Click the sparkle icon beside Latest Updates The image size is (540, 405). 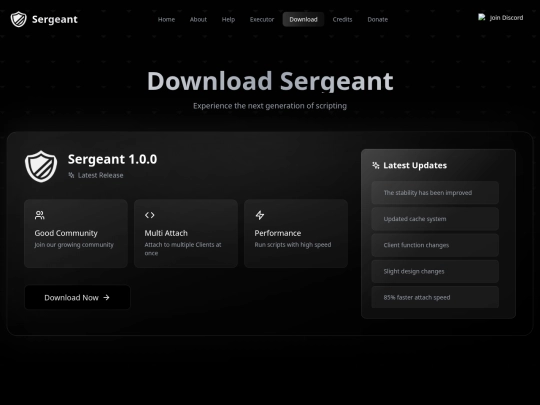(376, 165)
